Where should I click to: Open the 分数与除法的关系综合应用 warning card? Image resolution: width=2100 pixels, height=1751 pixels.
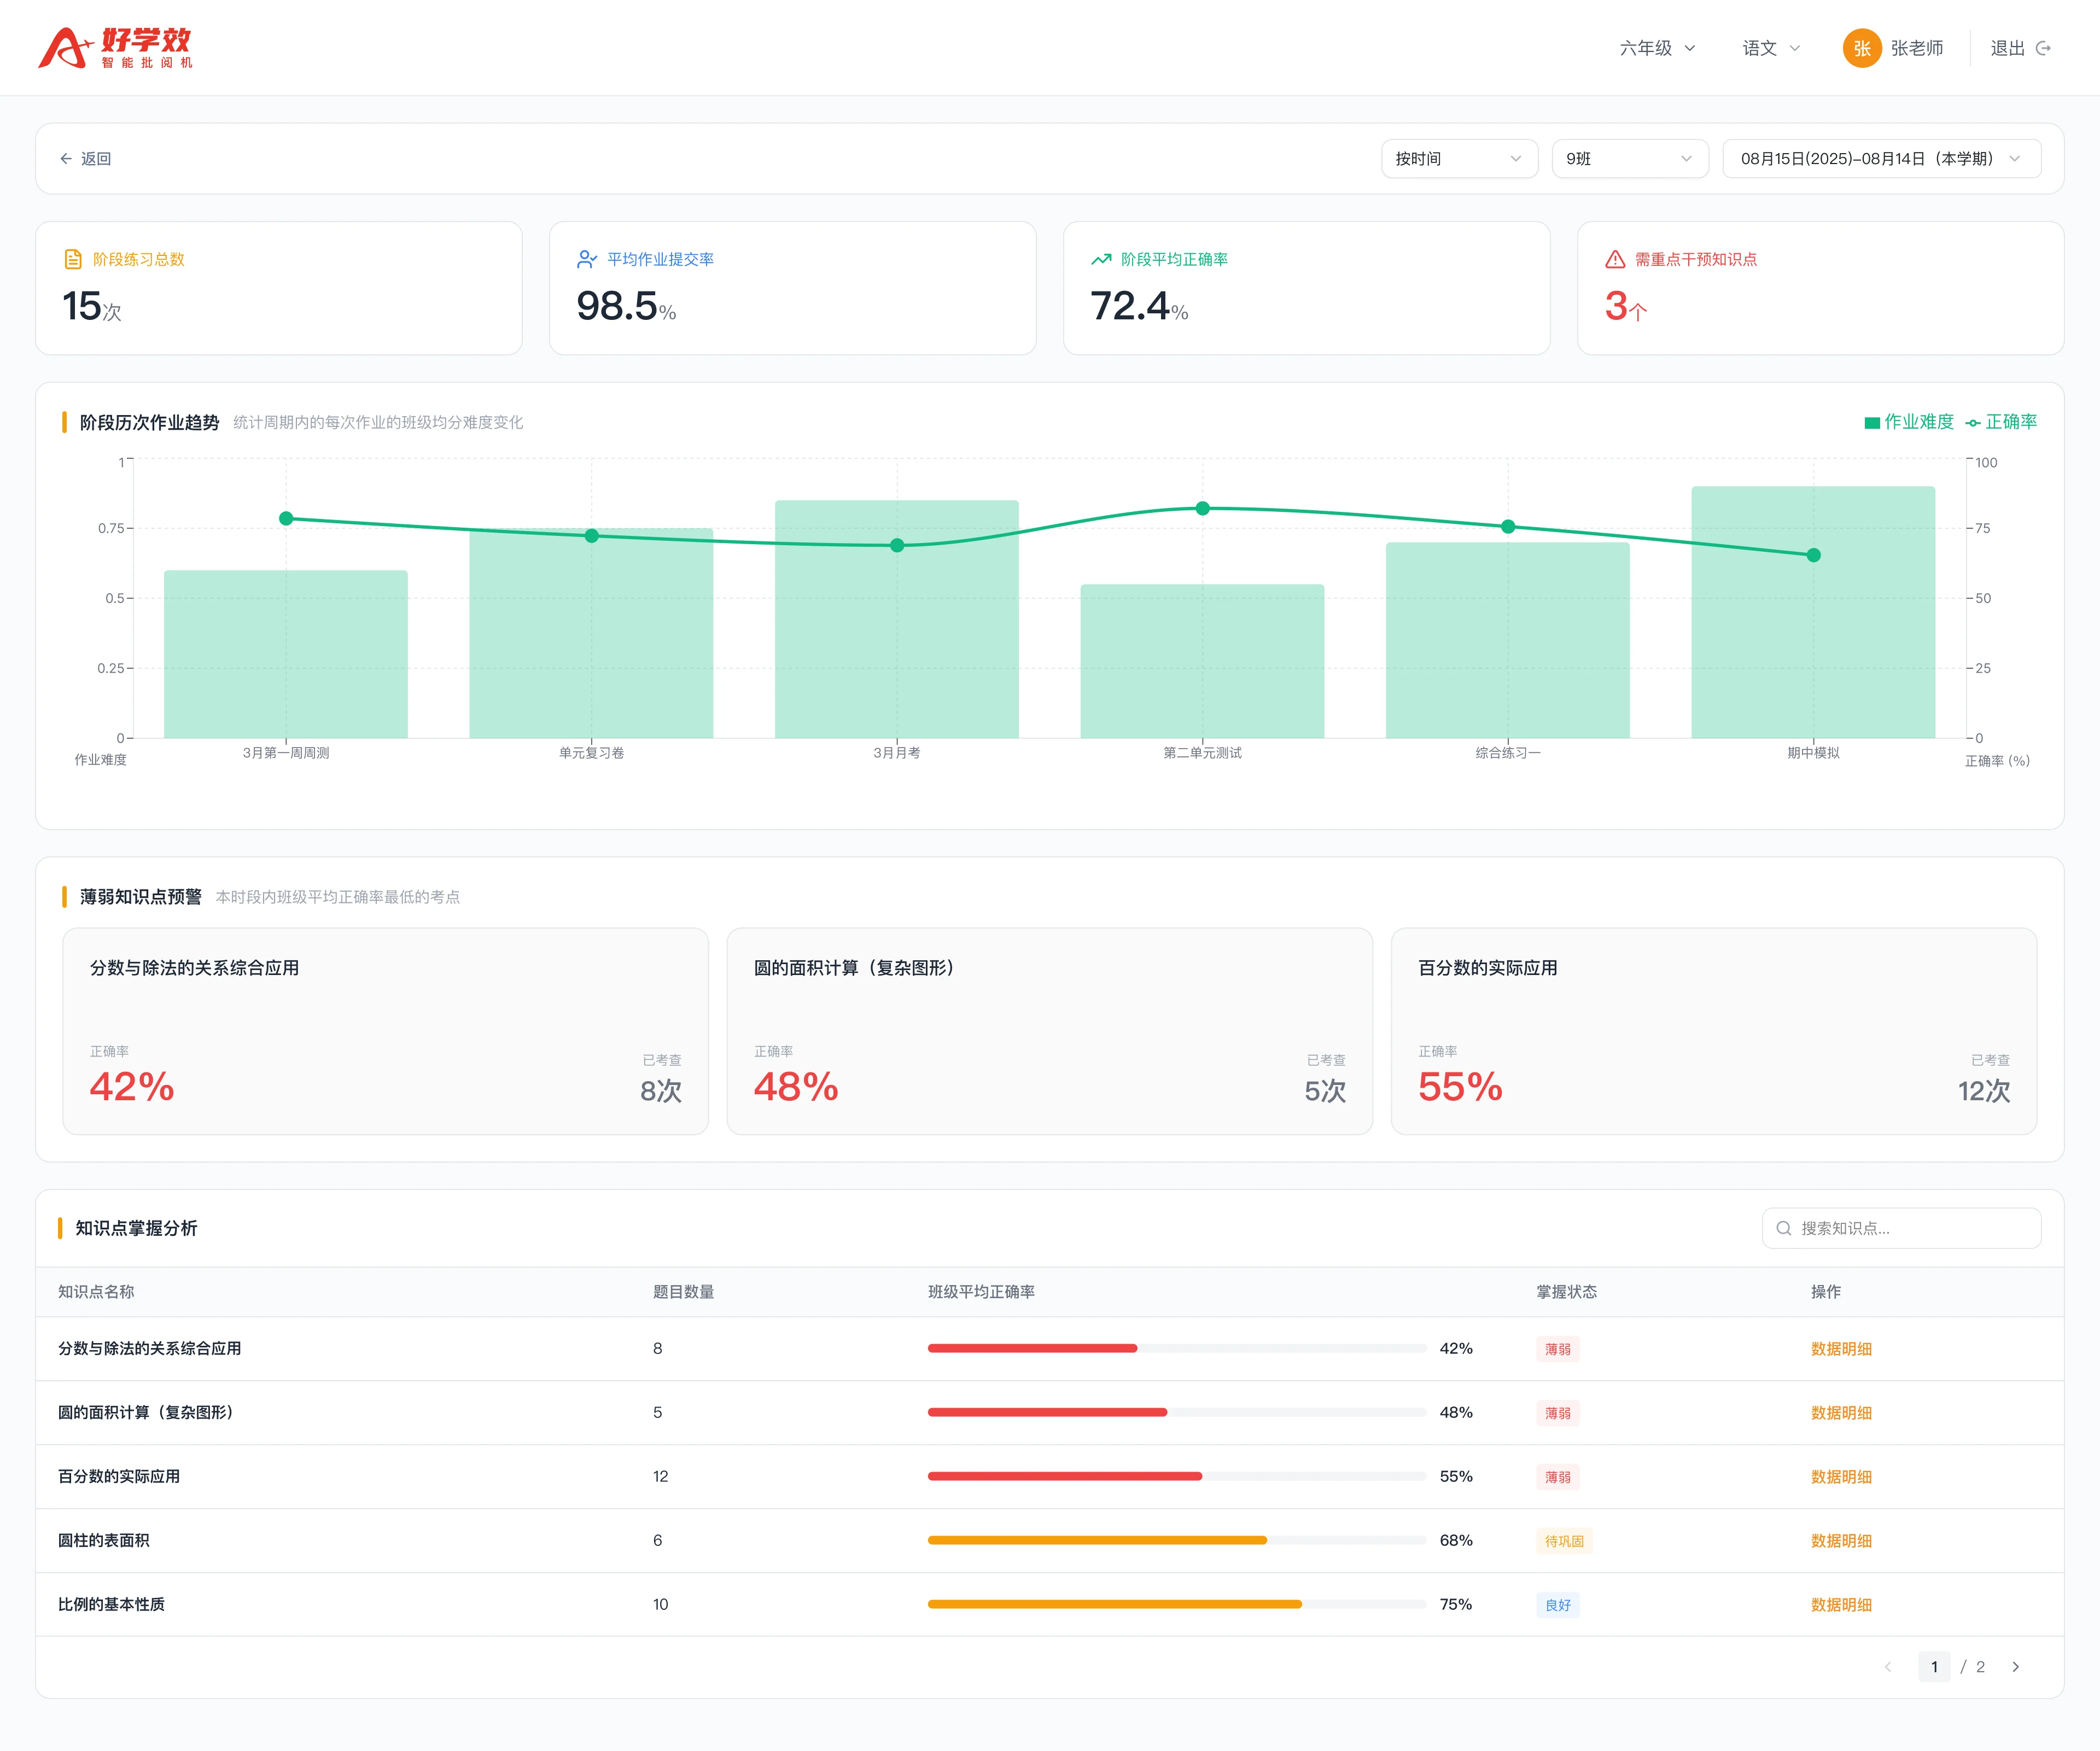pyautogui.click(x=386, y=1031)
